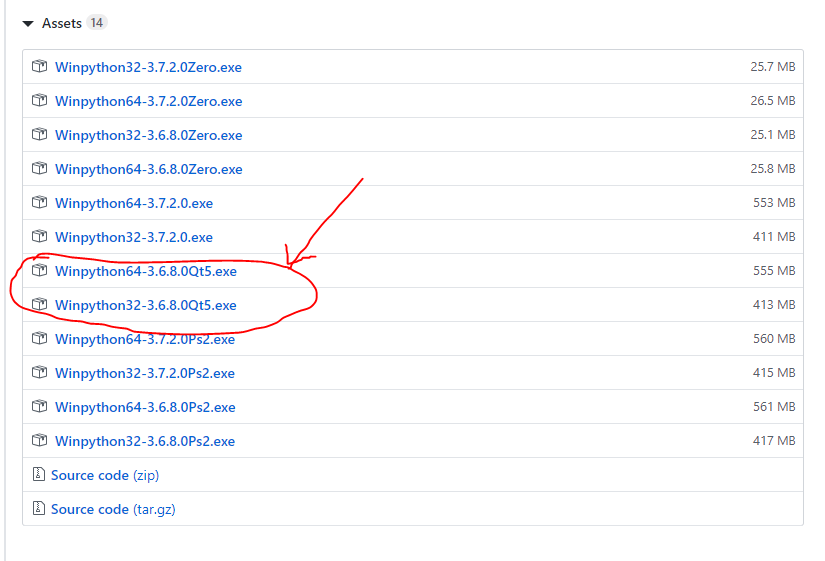Collapse the Assets section triangle
This screenshot has height=561, width=825.
tap(28, 24)
